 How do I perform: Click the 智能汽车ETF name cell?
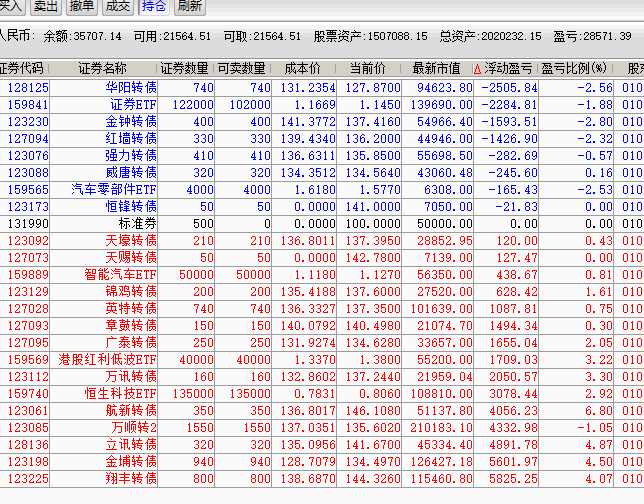click(120, 275)
